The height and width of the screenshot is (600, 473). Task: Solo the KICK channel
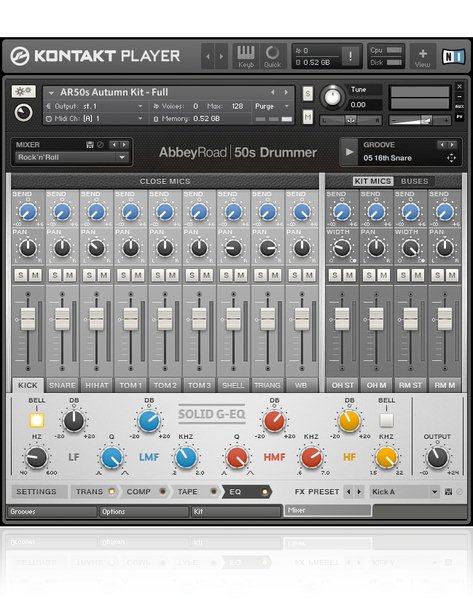[21, 275]
